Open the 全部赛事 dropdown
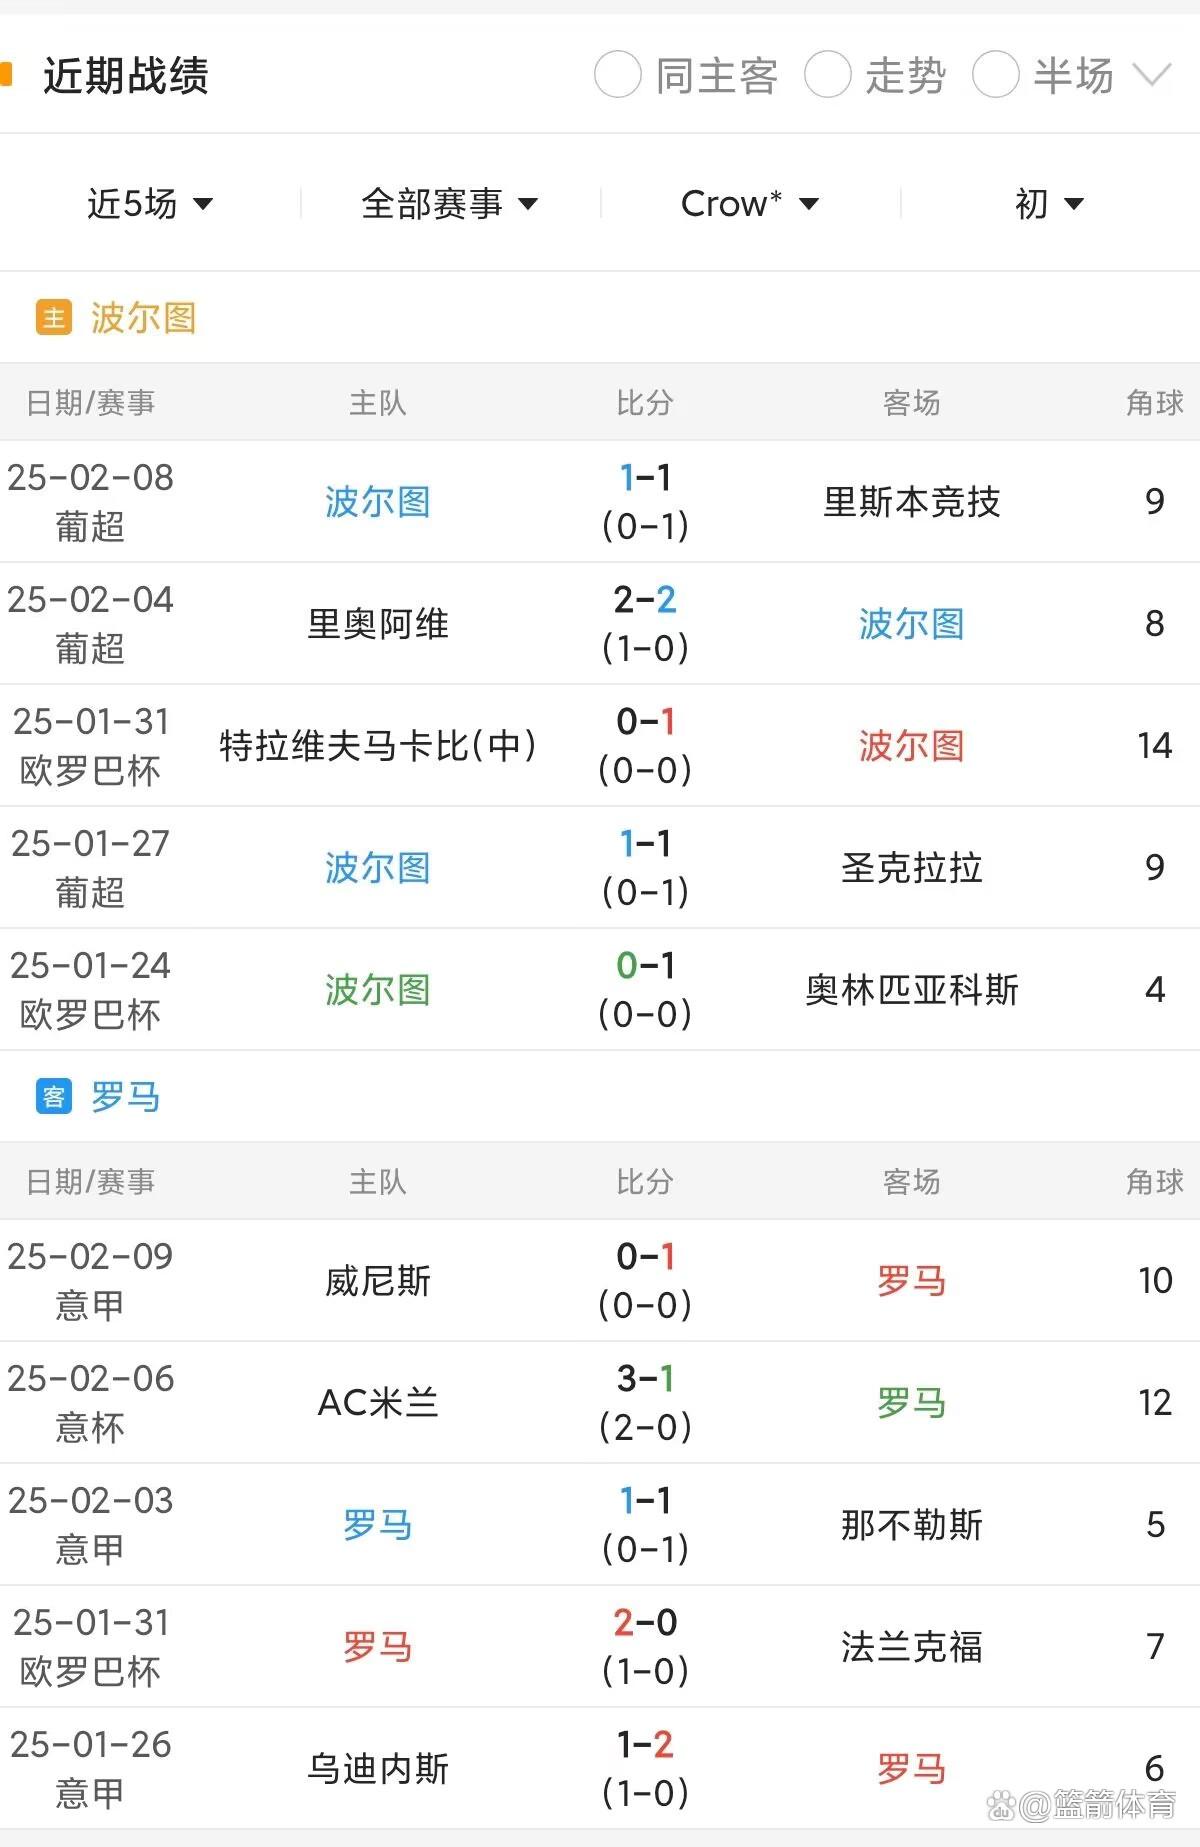1200x1847 pixels. 450,203
